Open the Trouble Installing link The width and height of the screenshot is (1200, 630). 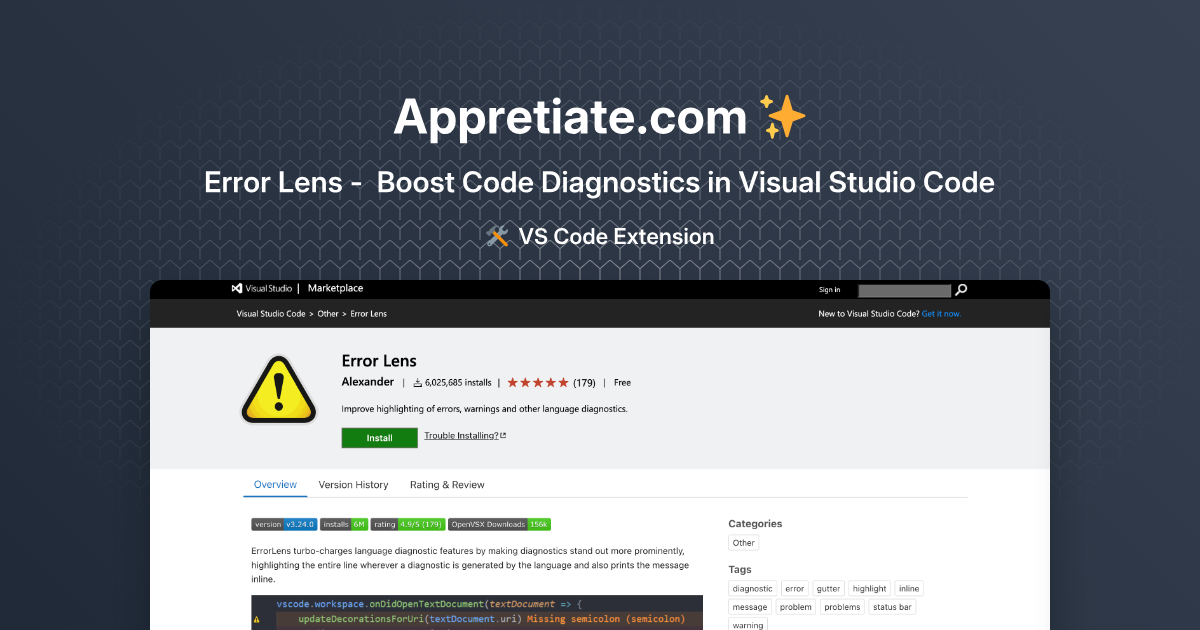tap(461, 436)
